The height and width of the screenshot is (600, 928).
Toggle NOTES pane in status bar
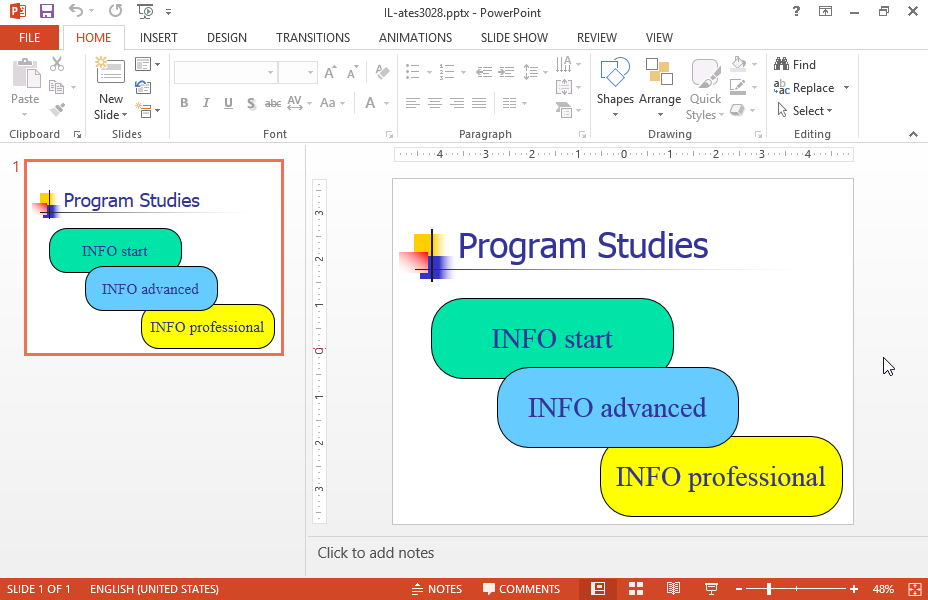(x=437, y=589)
